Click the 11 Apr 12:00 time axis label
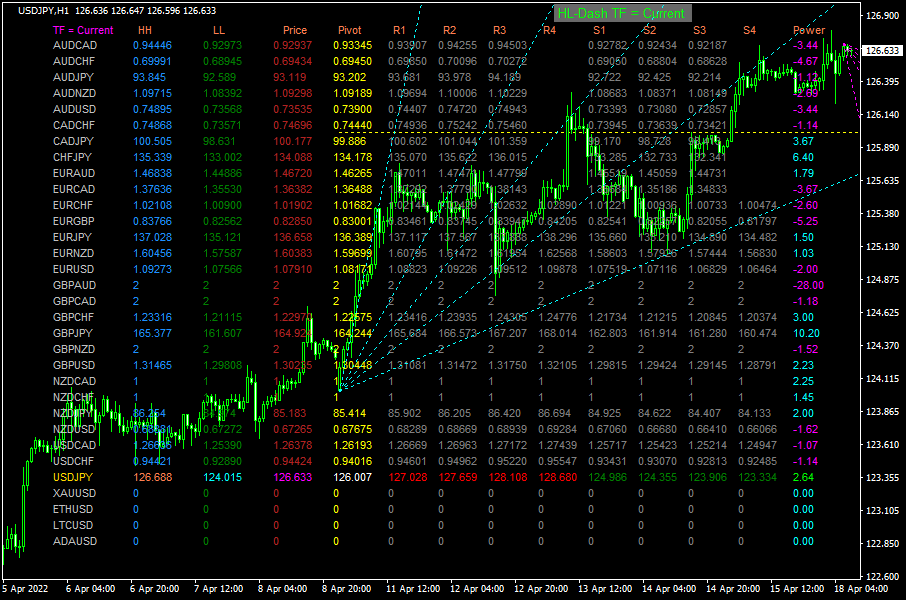 point(415,589)
